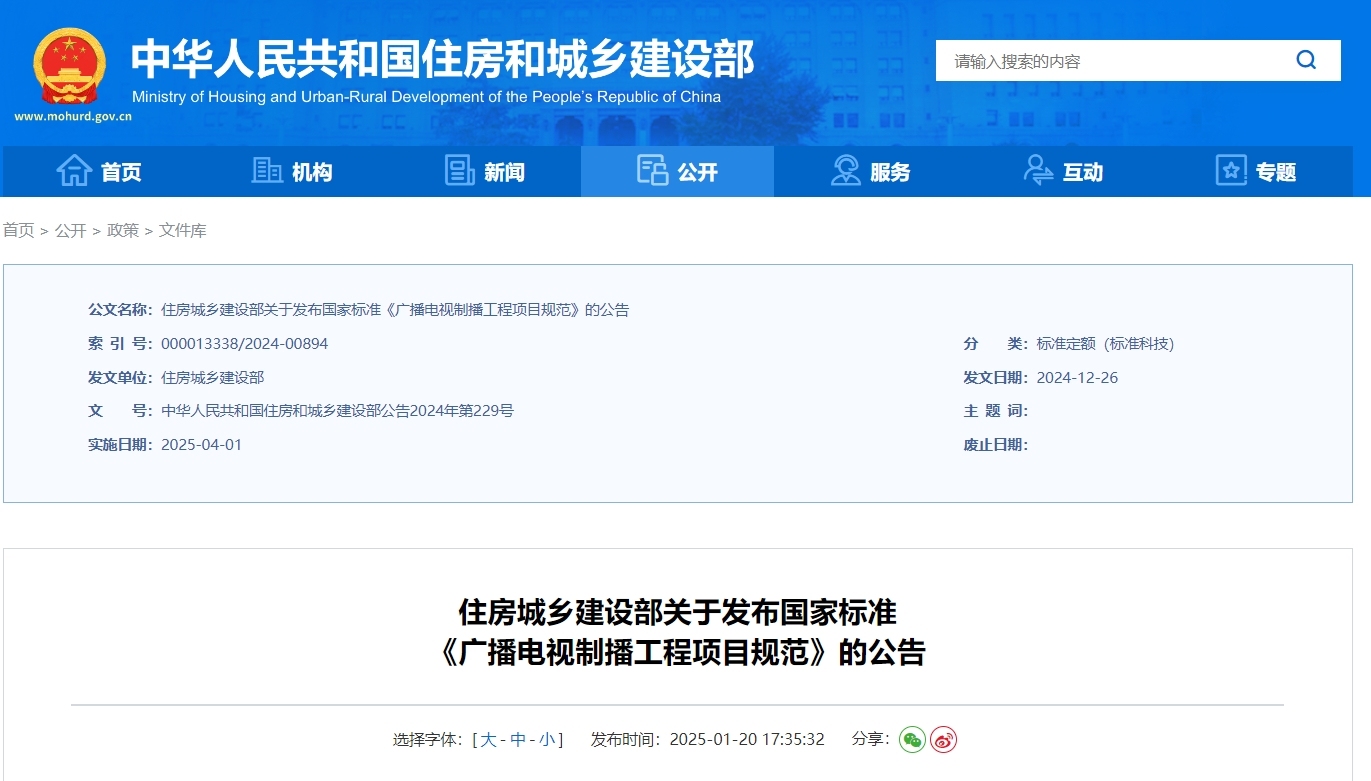Select the 小 font size option
This screenshot has height=781, width=1371.
[x=545, y=740]
